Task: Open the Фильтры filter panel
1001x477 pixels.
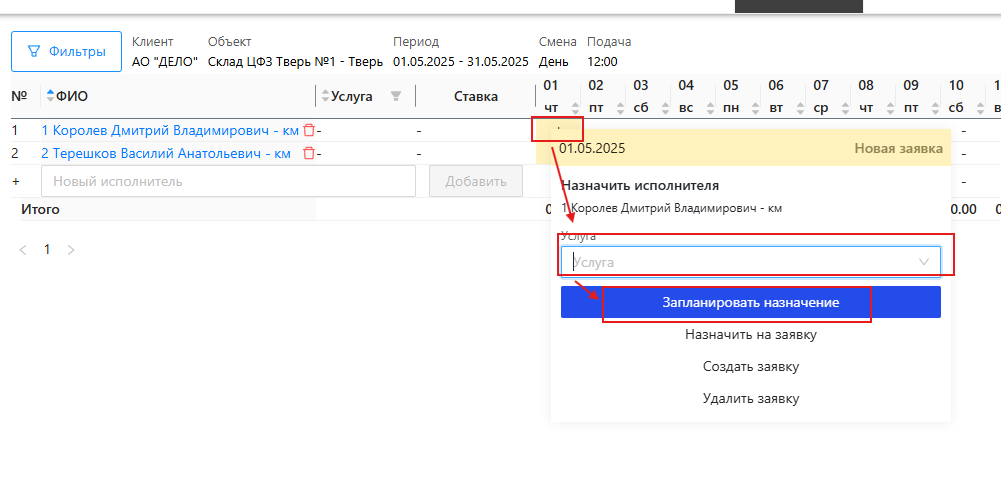Action: [x=66, y=50]
